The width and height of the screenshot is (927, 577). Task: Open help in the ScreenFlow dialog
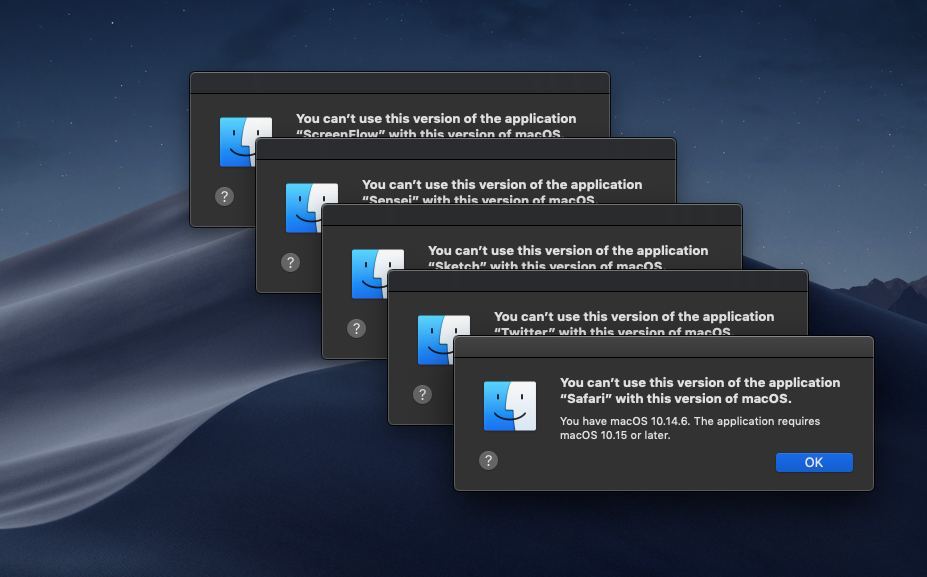click(224, 196)
